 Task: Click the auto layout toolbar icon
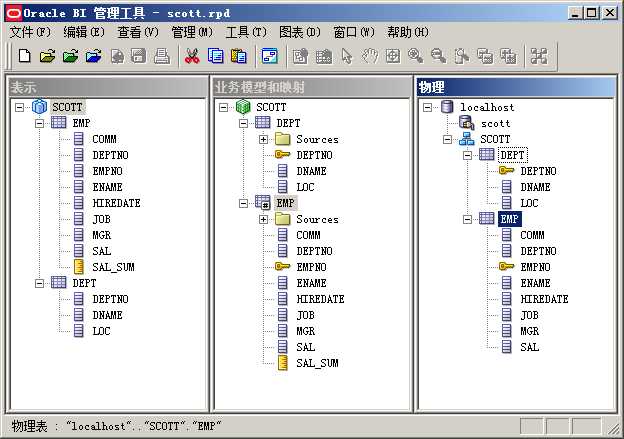click(539, 56)
